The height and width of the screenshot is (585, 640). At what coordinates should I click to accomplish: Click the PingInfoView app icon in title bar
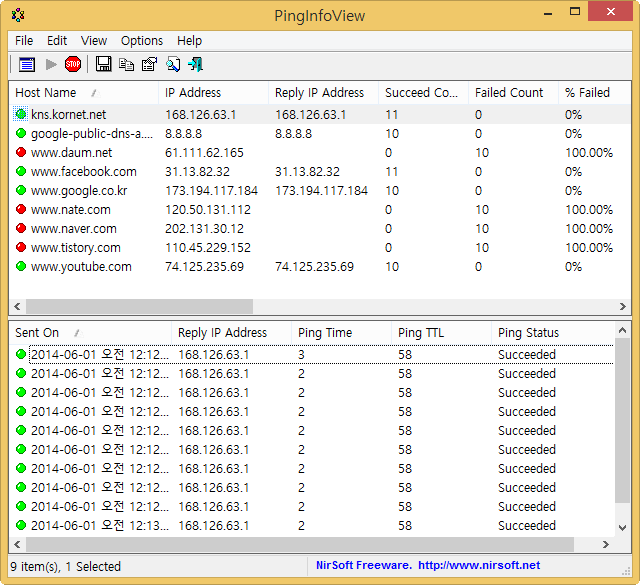(x=18, y=16)
